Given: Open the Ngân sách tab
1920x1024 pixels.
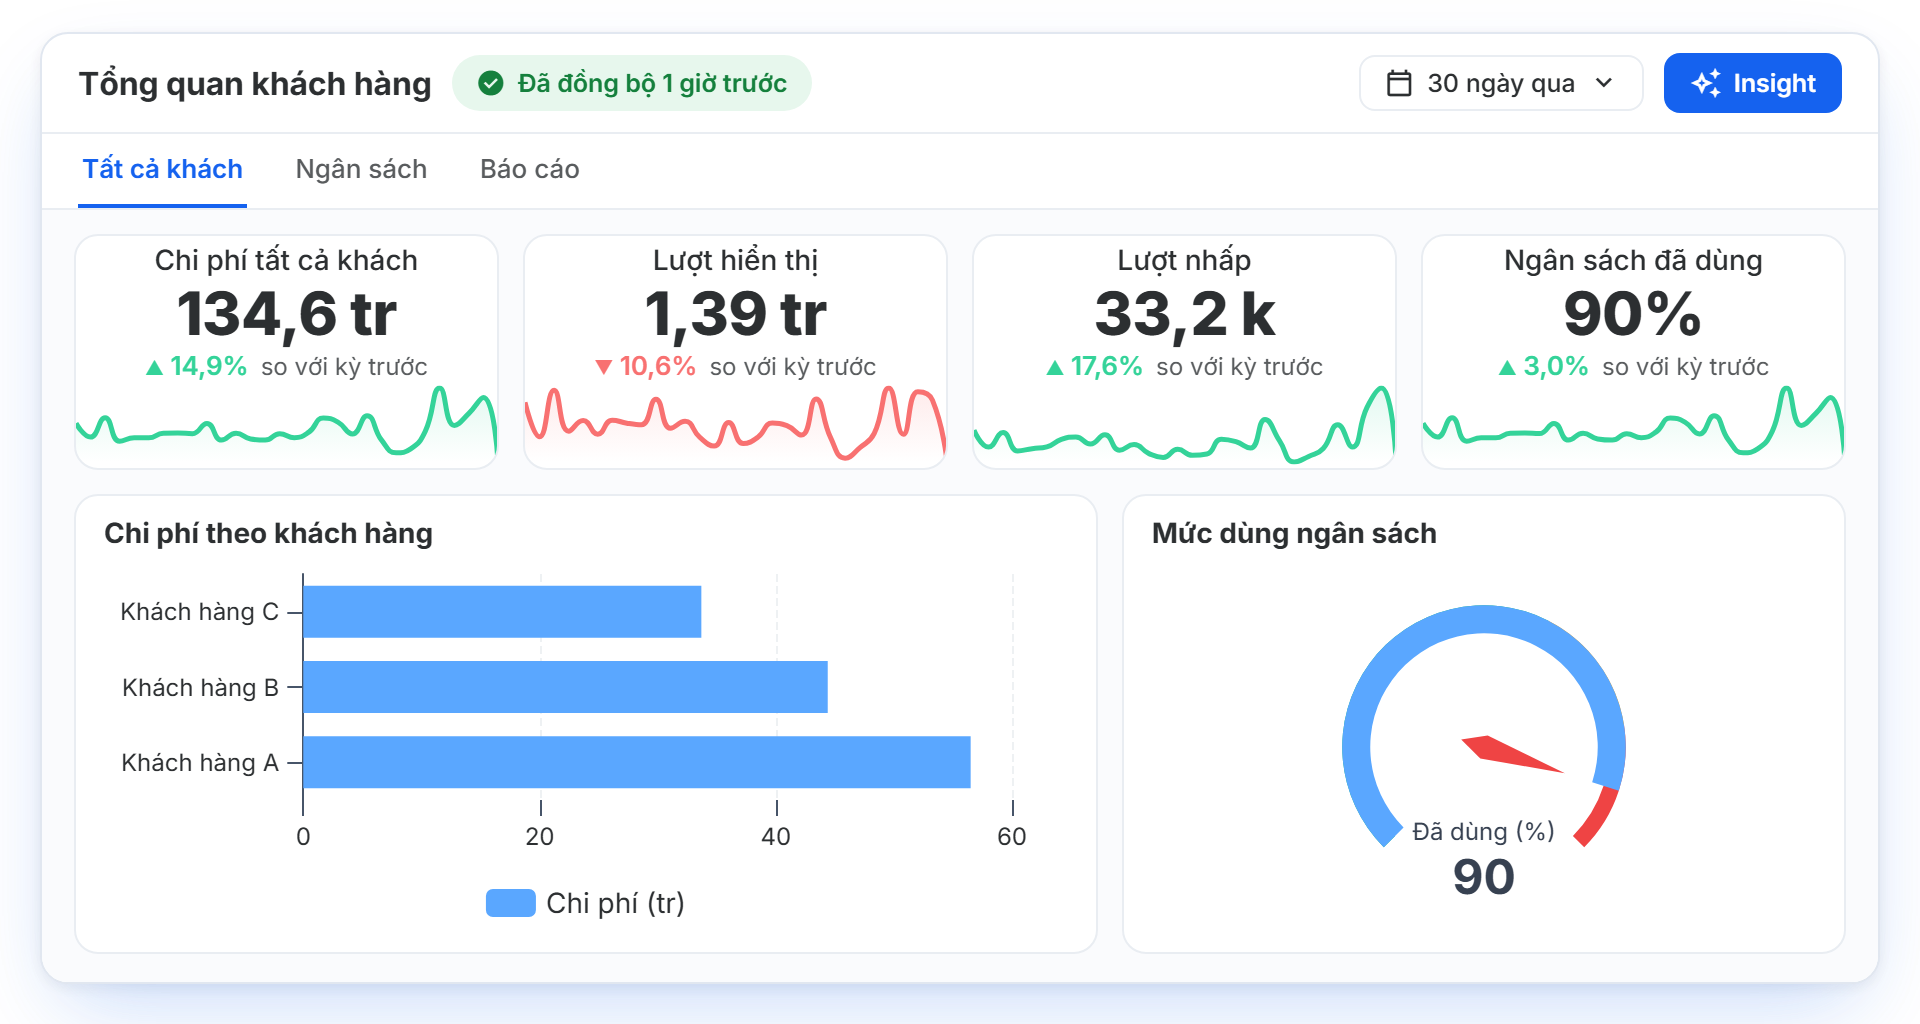Looking at the screenshot, I should click(x=361, y=169).
